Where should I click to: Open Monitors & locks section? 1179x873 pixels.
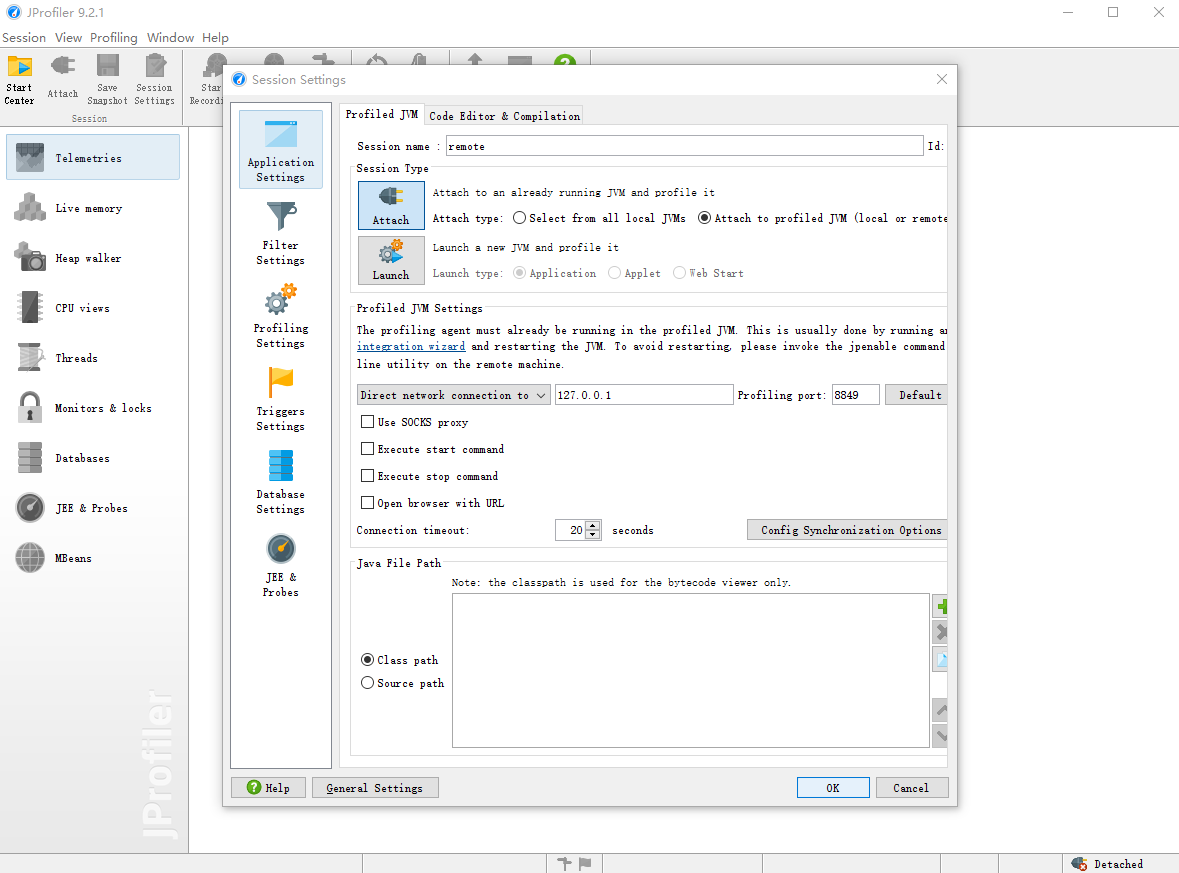[x=93, y=408]
